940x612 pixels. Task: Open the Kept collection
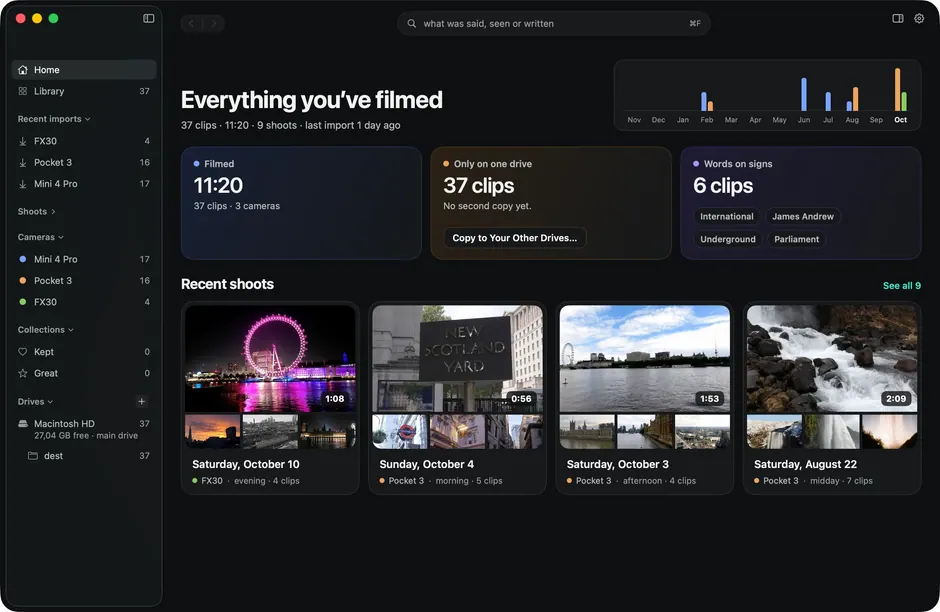[84, 352]
